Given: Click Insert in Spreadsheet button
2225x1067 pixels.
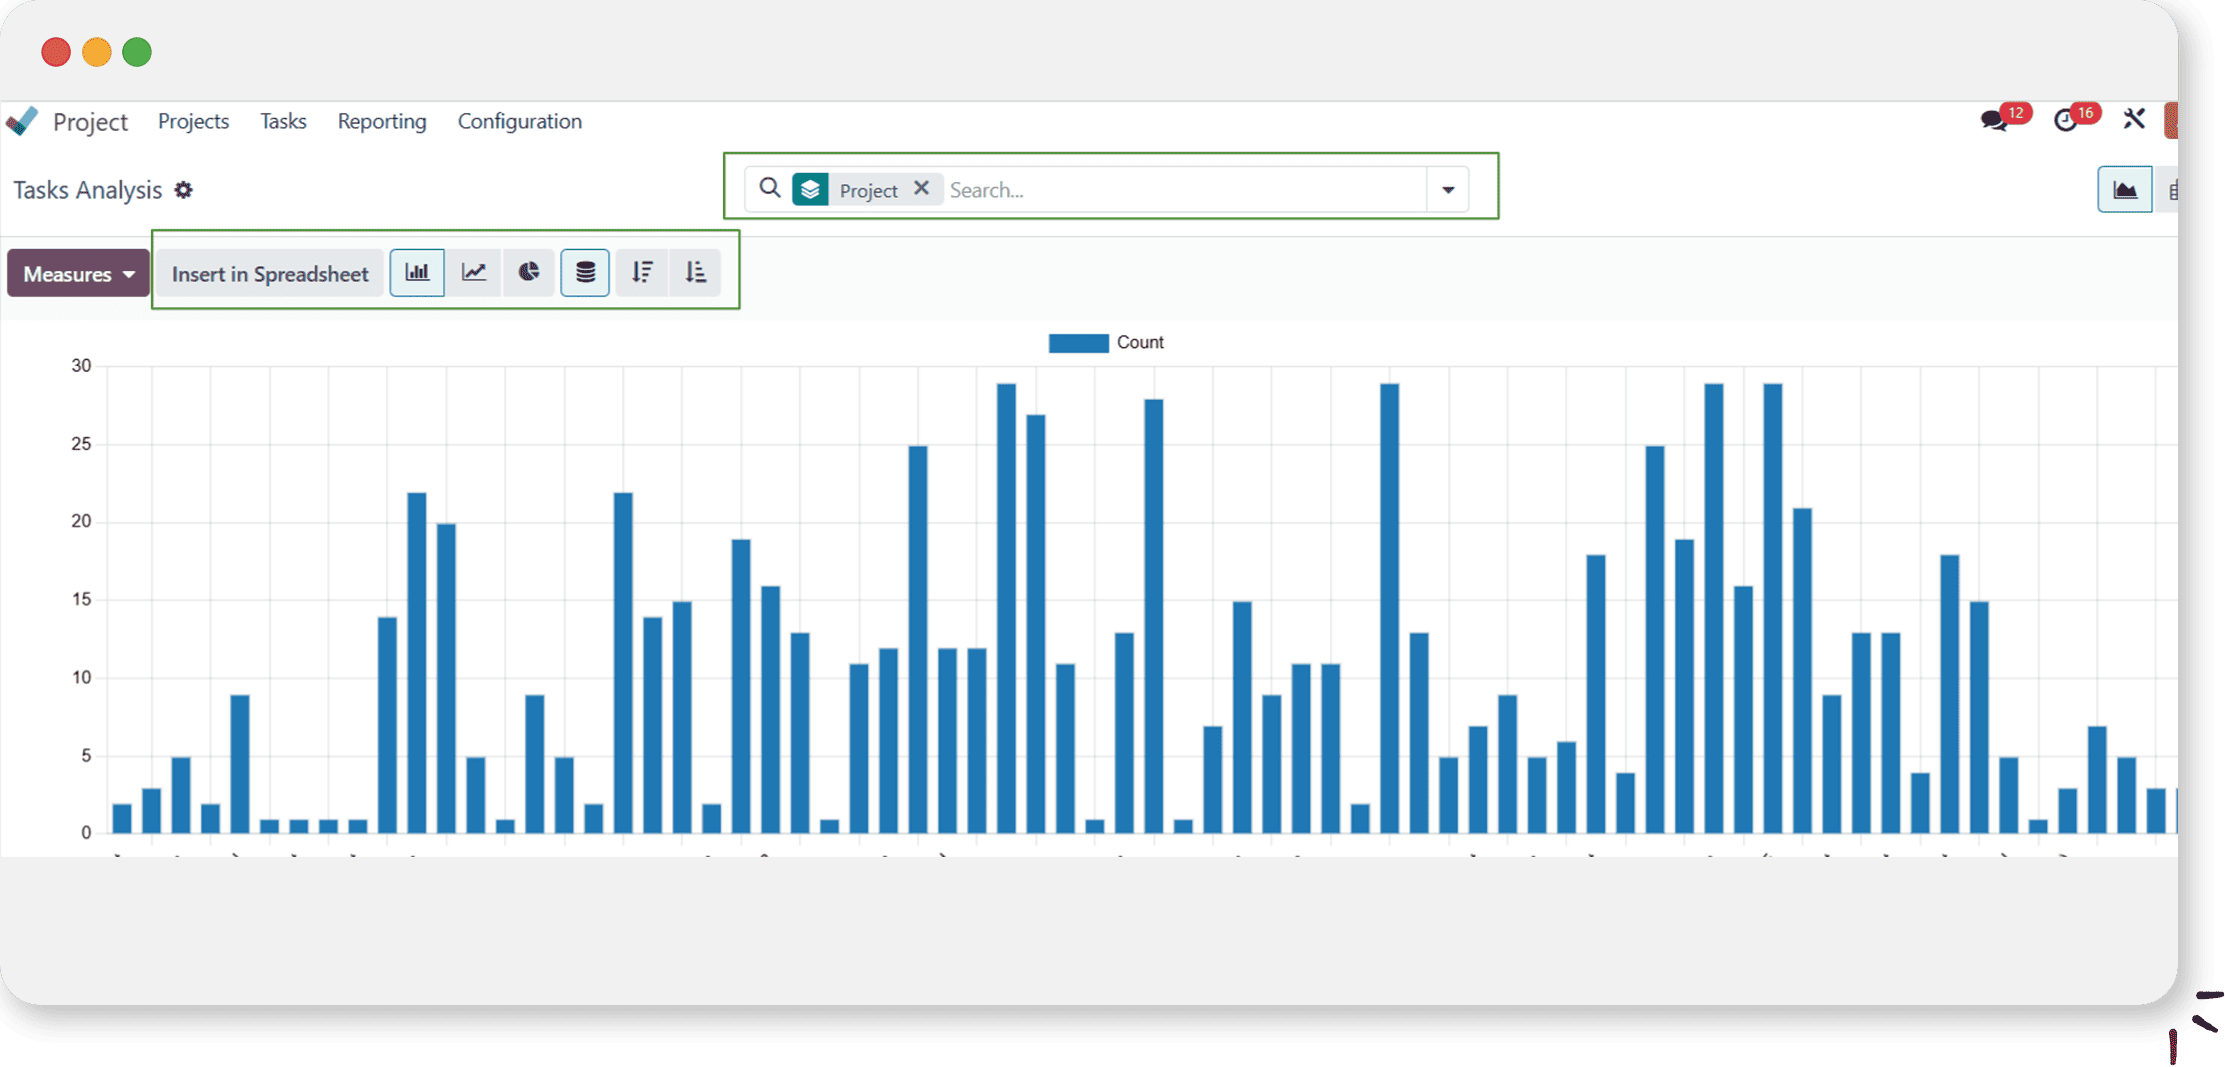Looking at the screenshot, I should pyautogui.click(x=270, y=274).
